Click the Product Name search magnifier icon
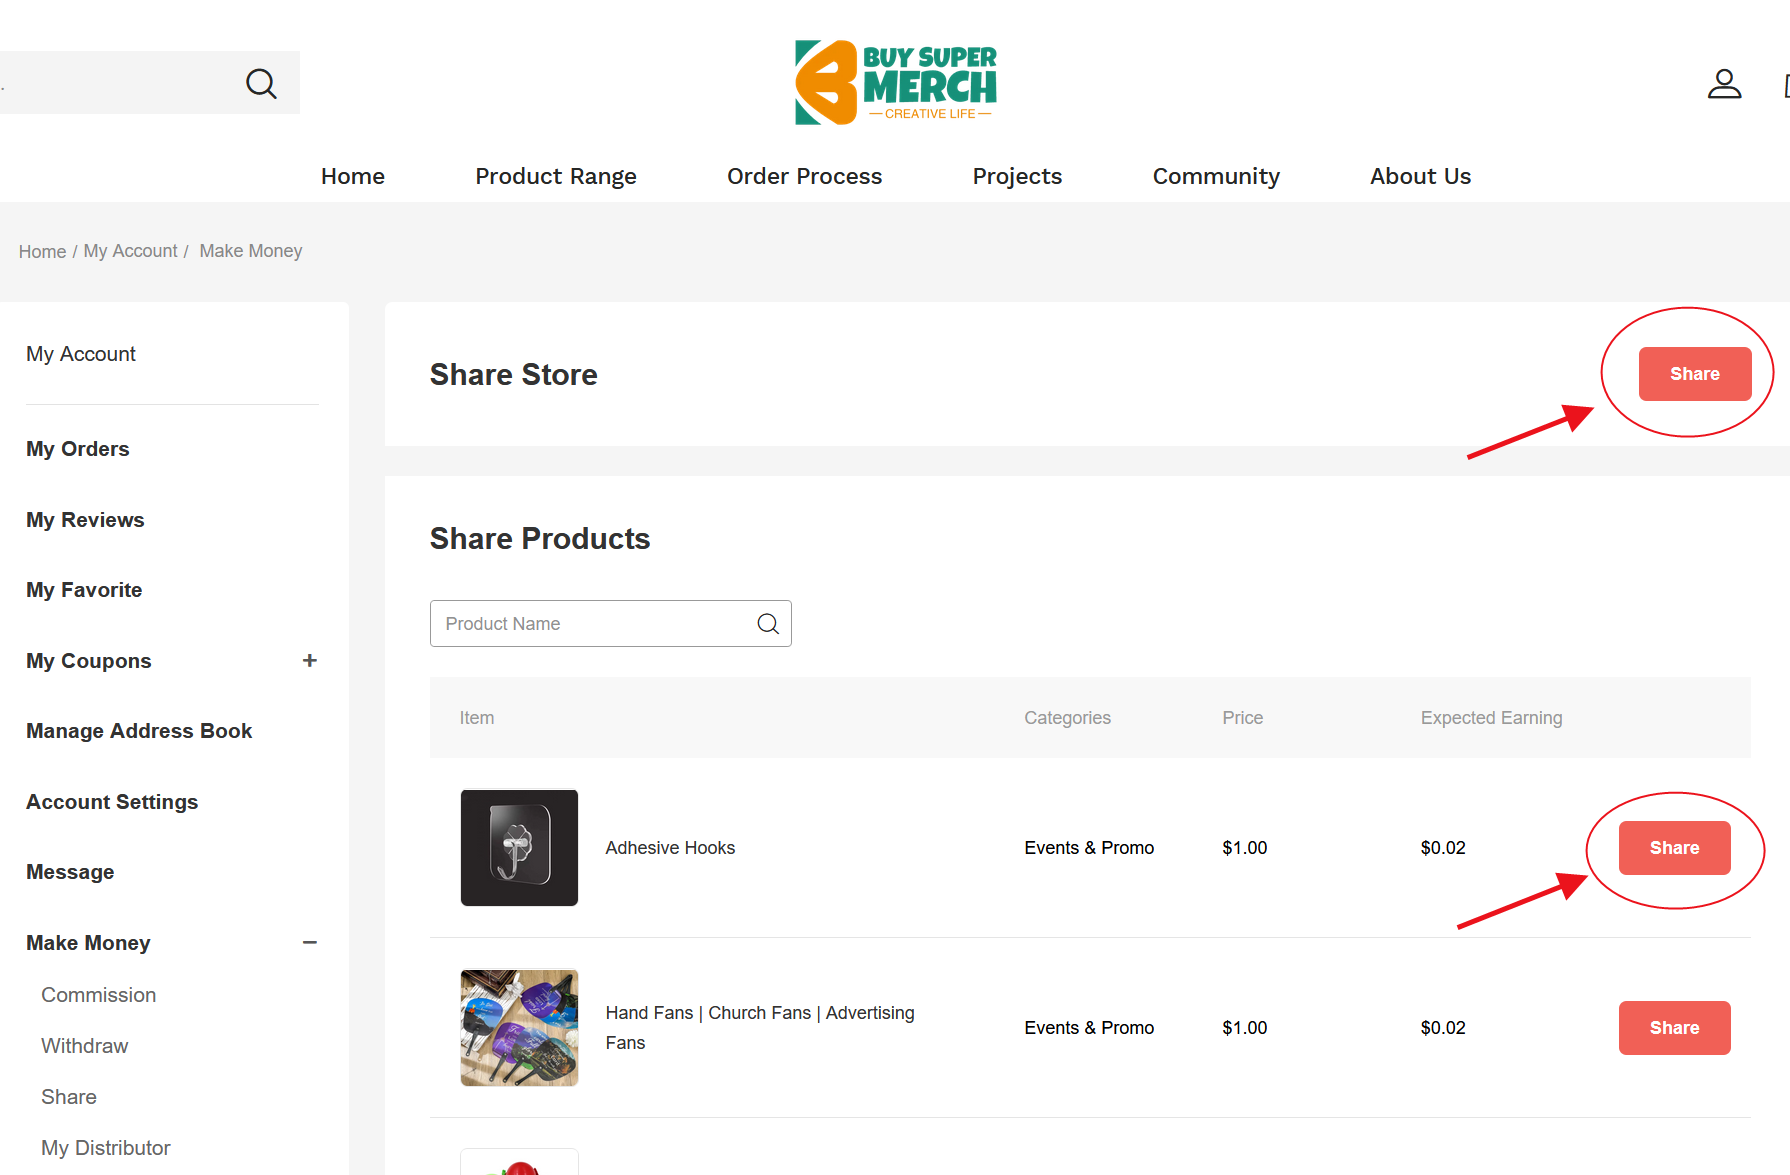 coord(768,624)
